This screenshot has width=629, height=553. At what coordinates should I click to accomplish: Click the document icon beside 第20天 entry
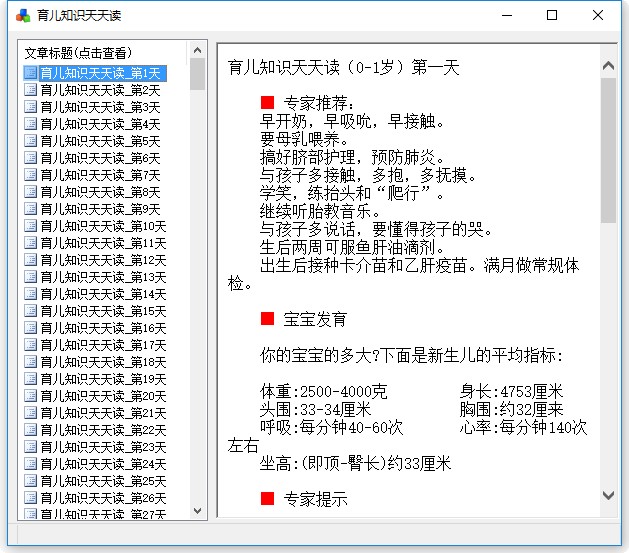pos(30,396)
